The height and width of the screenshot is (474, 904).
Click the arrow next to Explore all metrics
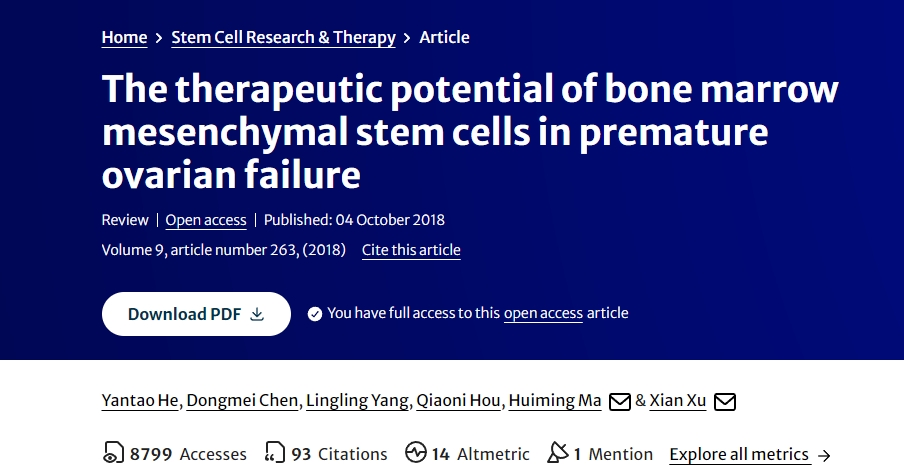tap(824, 455)
